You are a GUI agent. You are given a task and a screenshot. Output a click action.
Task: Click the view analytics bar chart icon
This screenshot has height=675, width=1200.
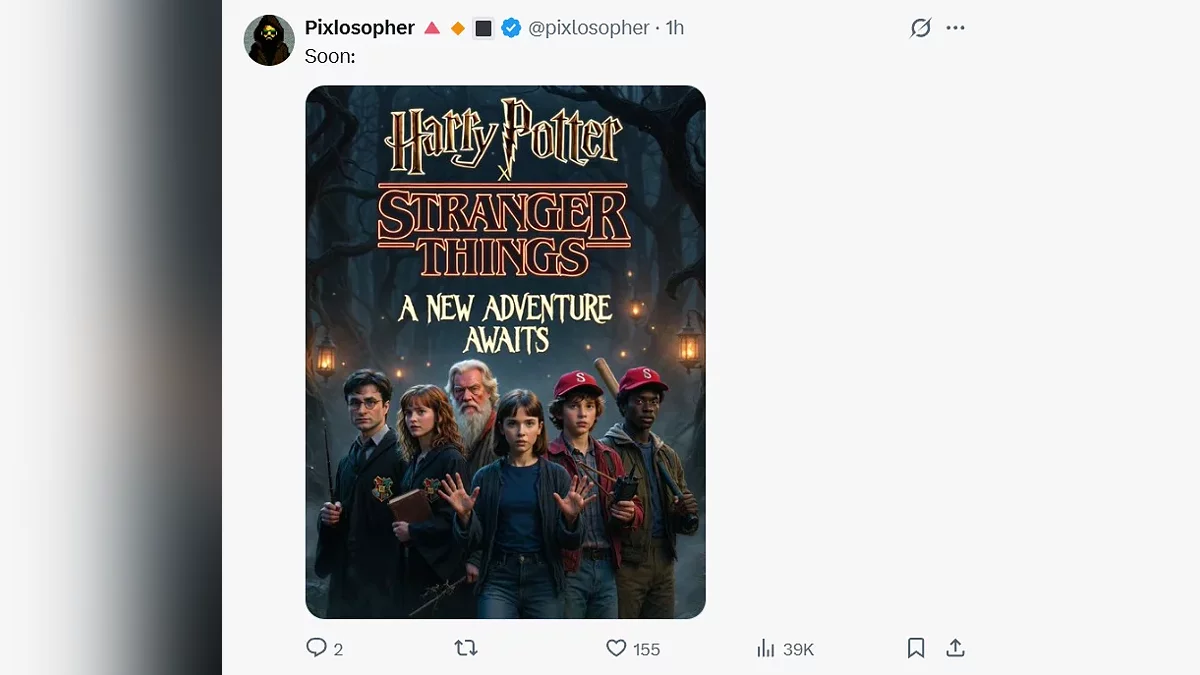click(x=766, y=649)
